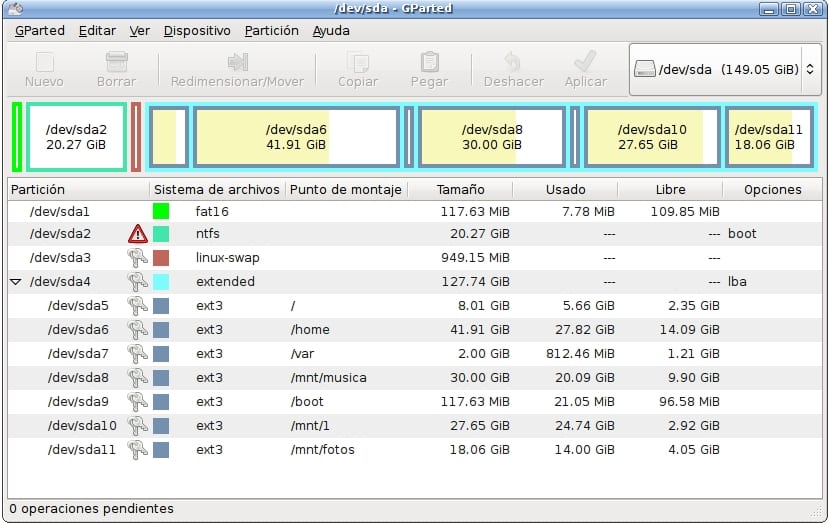Click the 109.85 MiB free value

[685, 211]
